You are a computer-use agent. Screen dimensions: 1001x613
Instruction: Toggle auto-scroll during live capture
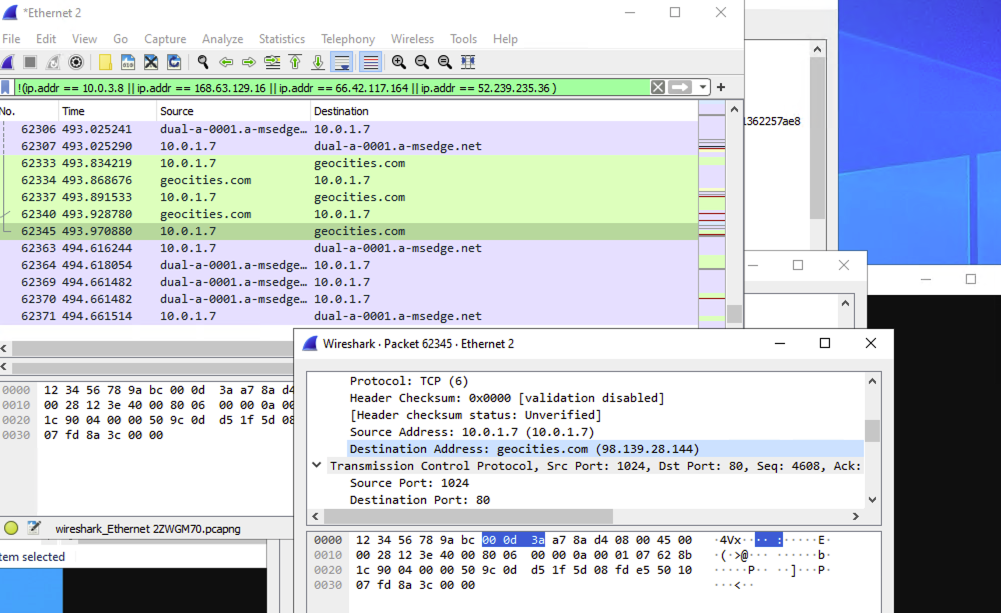coord(342,62)
